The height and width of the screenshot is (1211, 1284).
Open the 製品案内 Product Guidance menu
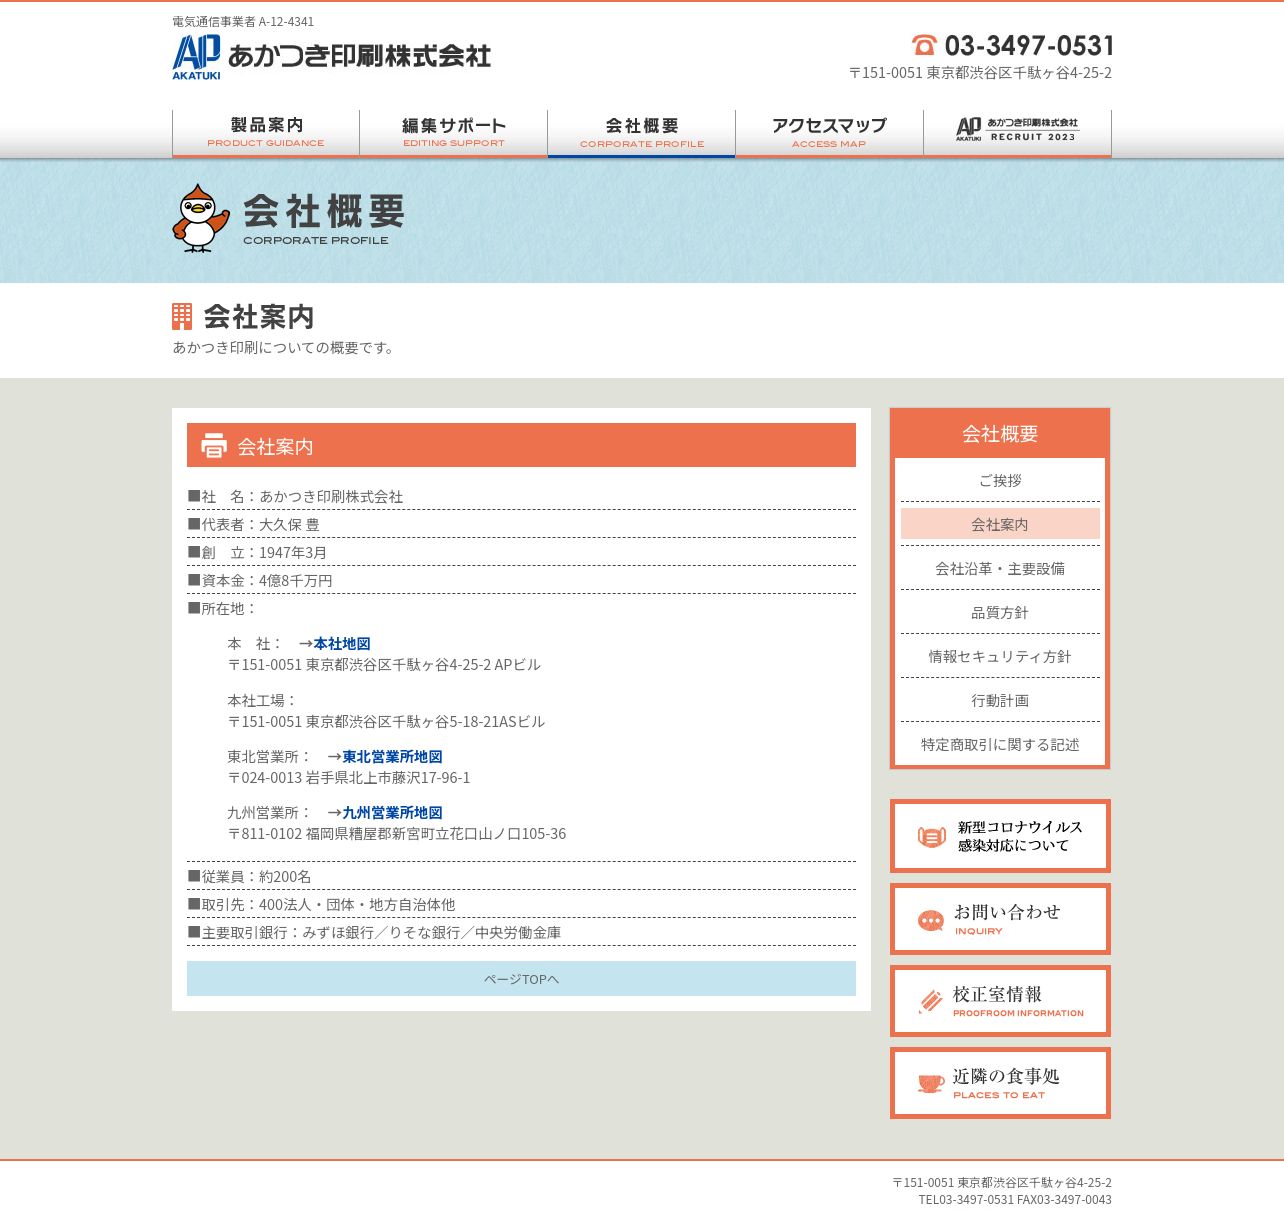266,133
